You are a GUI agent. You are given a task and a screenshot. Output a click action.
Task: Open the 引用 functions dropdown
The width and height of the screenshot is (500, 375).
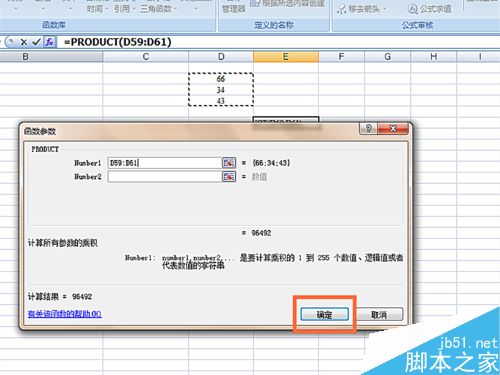[124, 9]
